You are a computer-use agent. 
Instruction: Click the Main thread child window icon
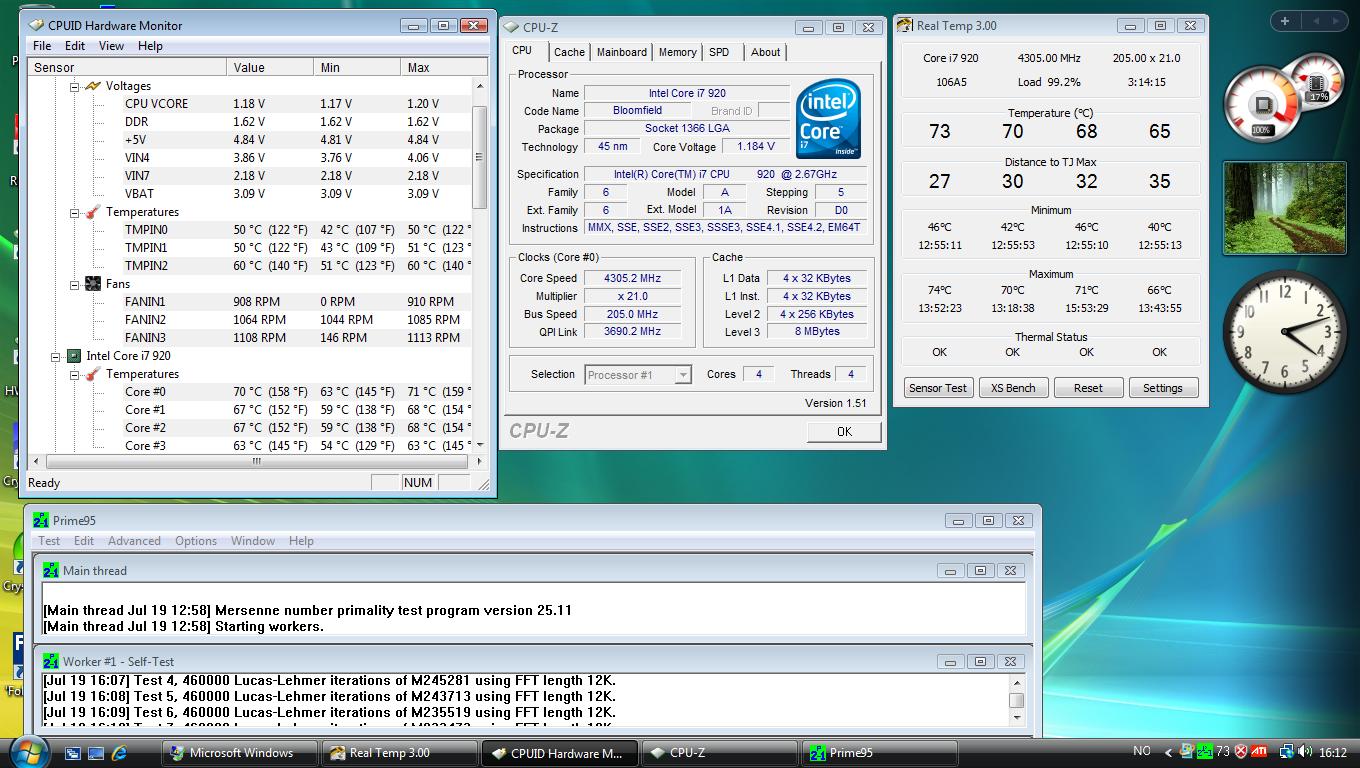[x=51, y=570]
